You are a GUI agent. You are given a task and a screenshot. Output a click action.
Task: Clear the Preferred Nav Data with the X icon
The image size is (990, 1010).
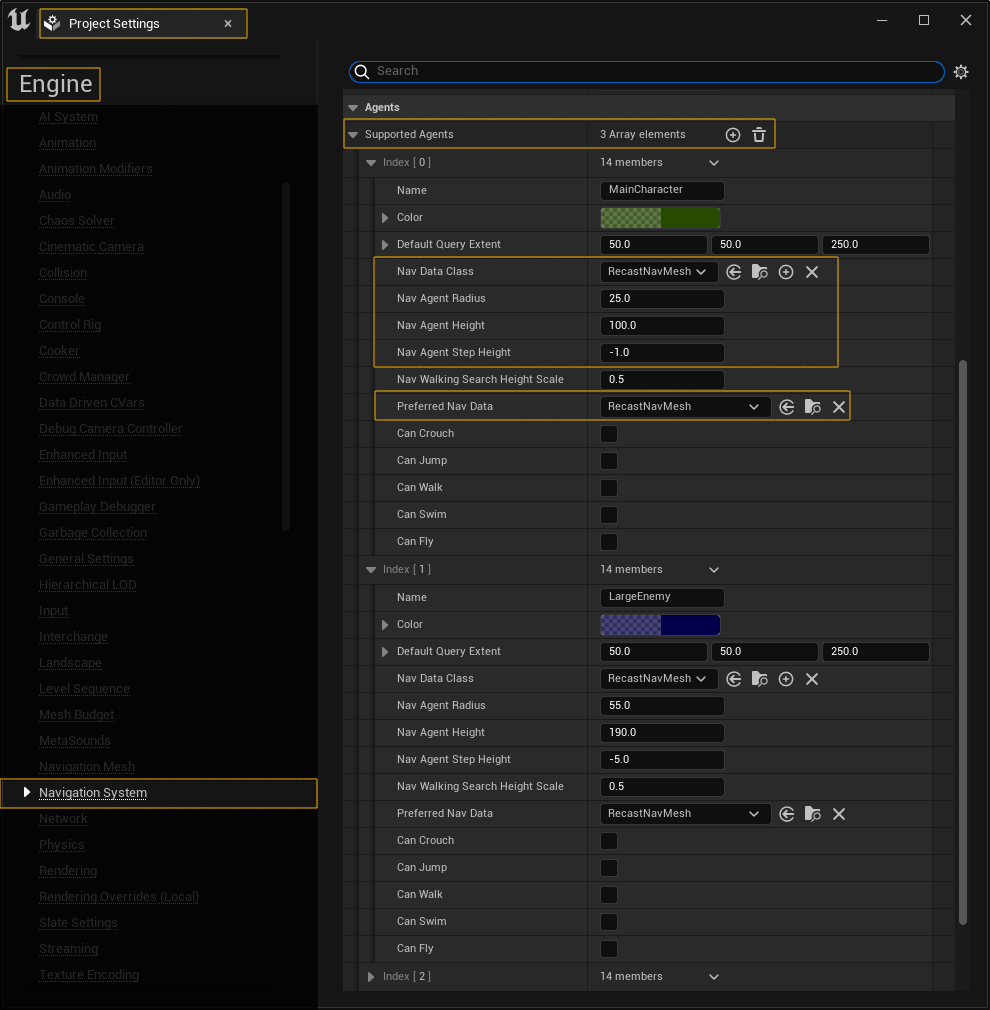pyautogui.click(x=838, y=406)
